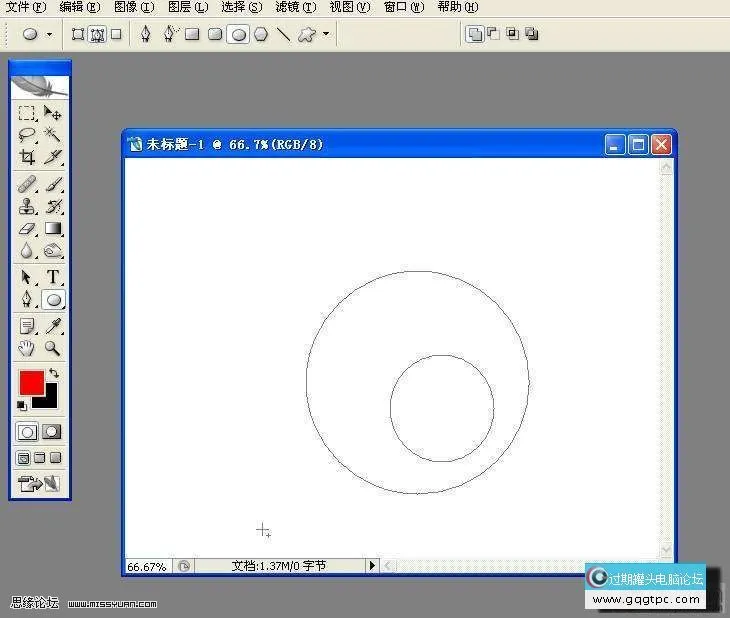Screen dimensions: 730x618
Task: Select the Zoom magnifier tool
Action: coord(52,348)
